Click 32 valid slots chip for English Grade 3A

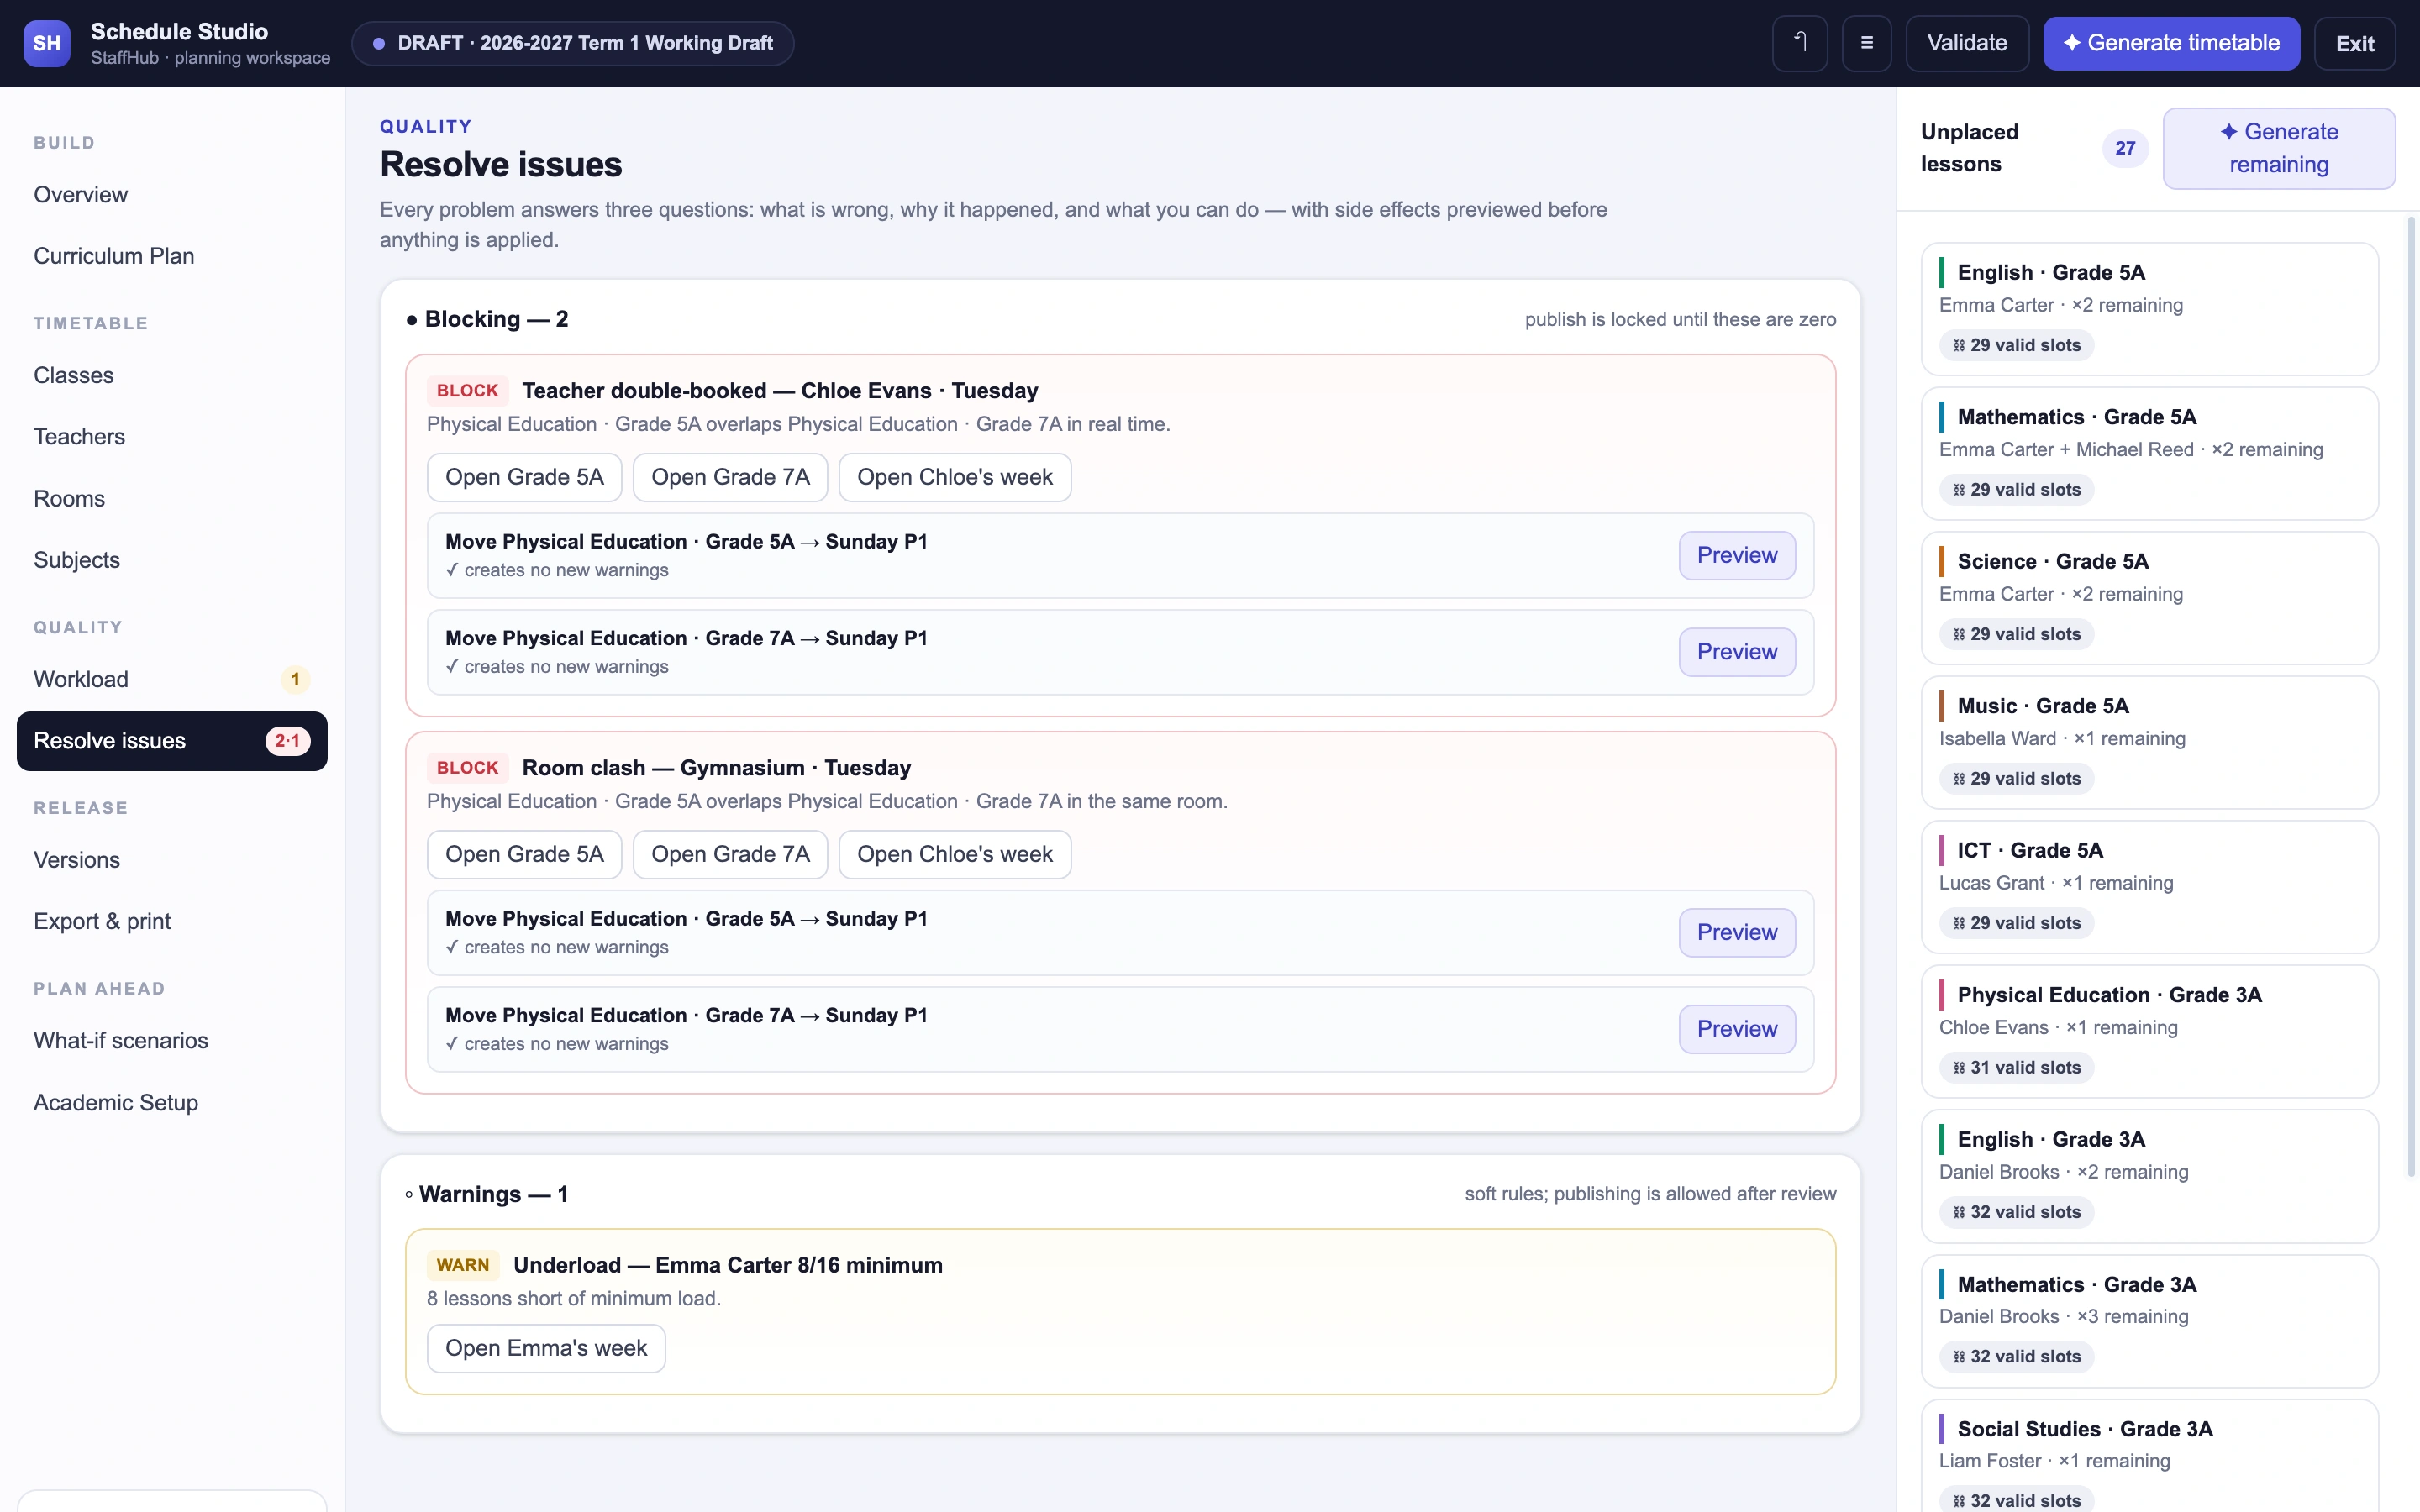tap(2016, 1212)
